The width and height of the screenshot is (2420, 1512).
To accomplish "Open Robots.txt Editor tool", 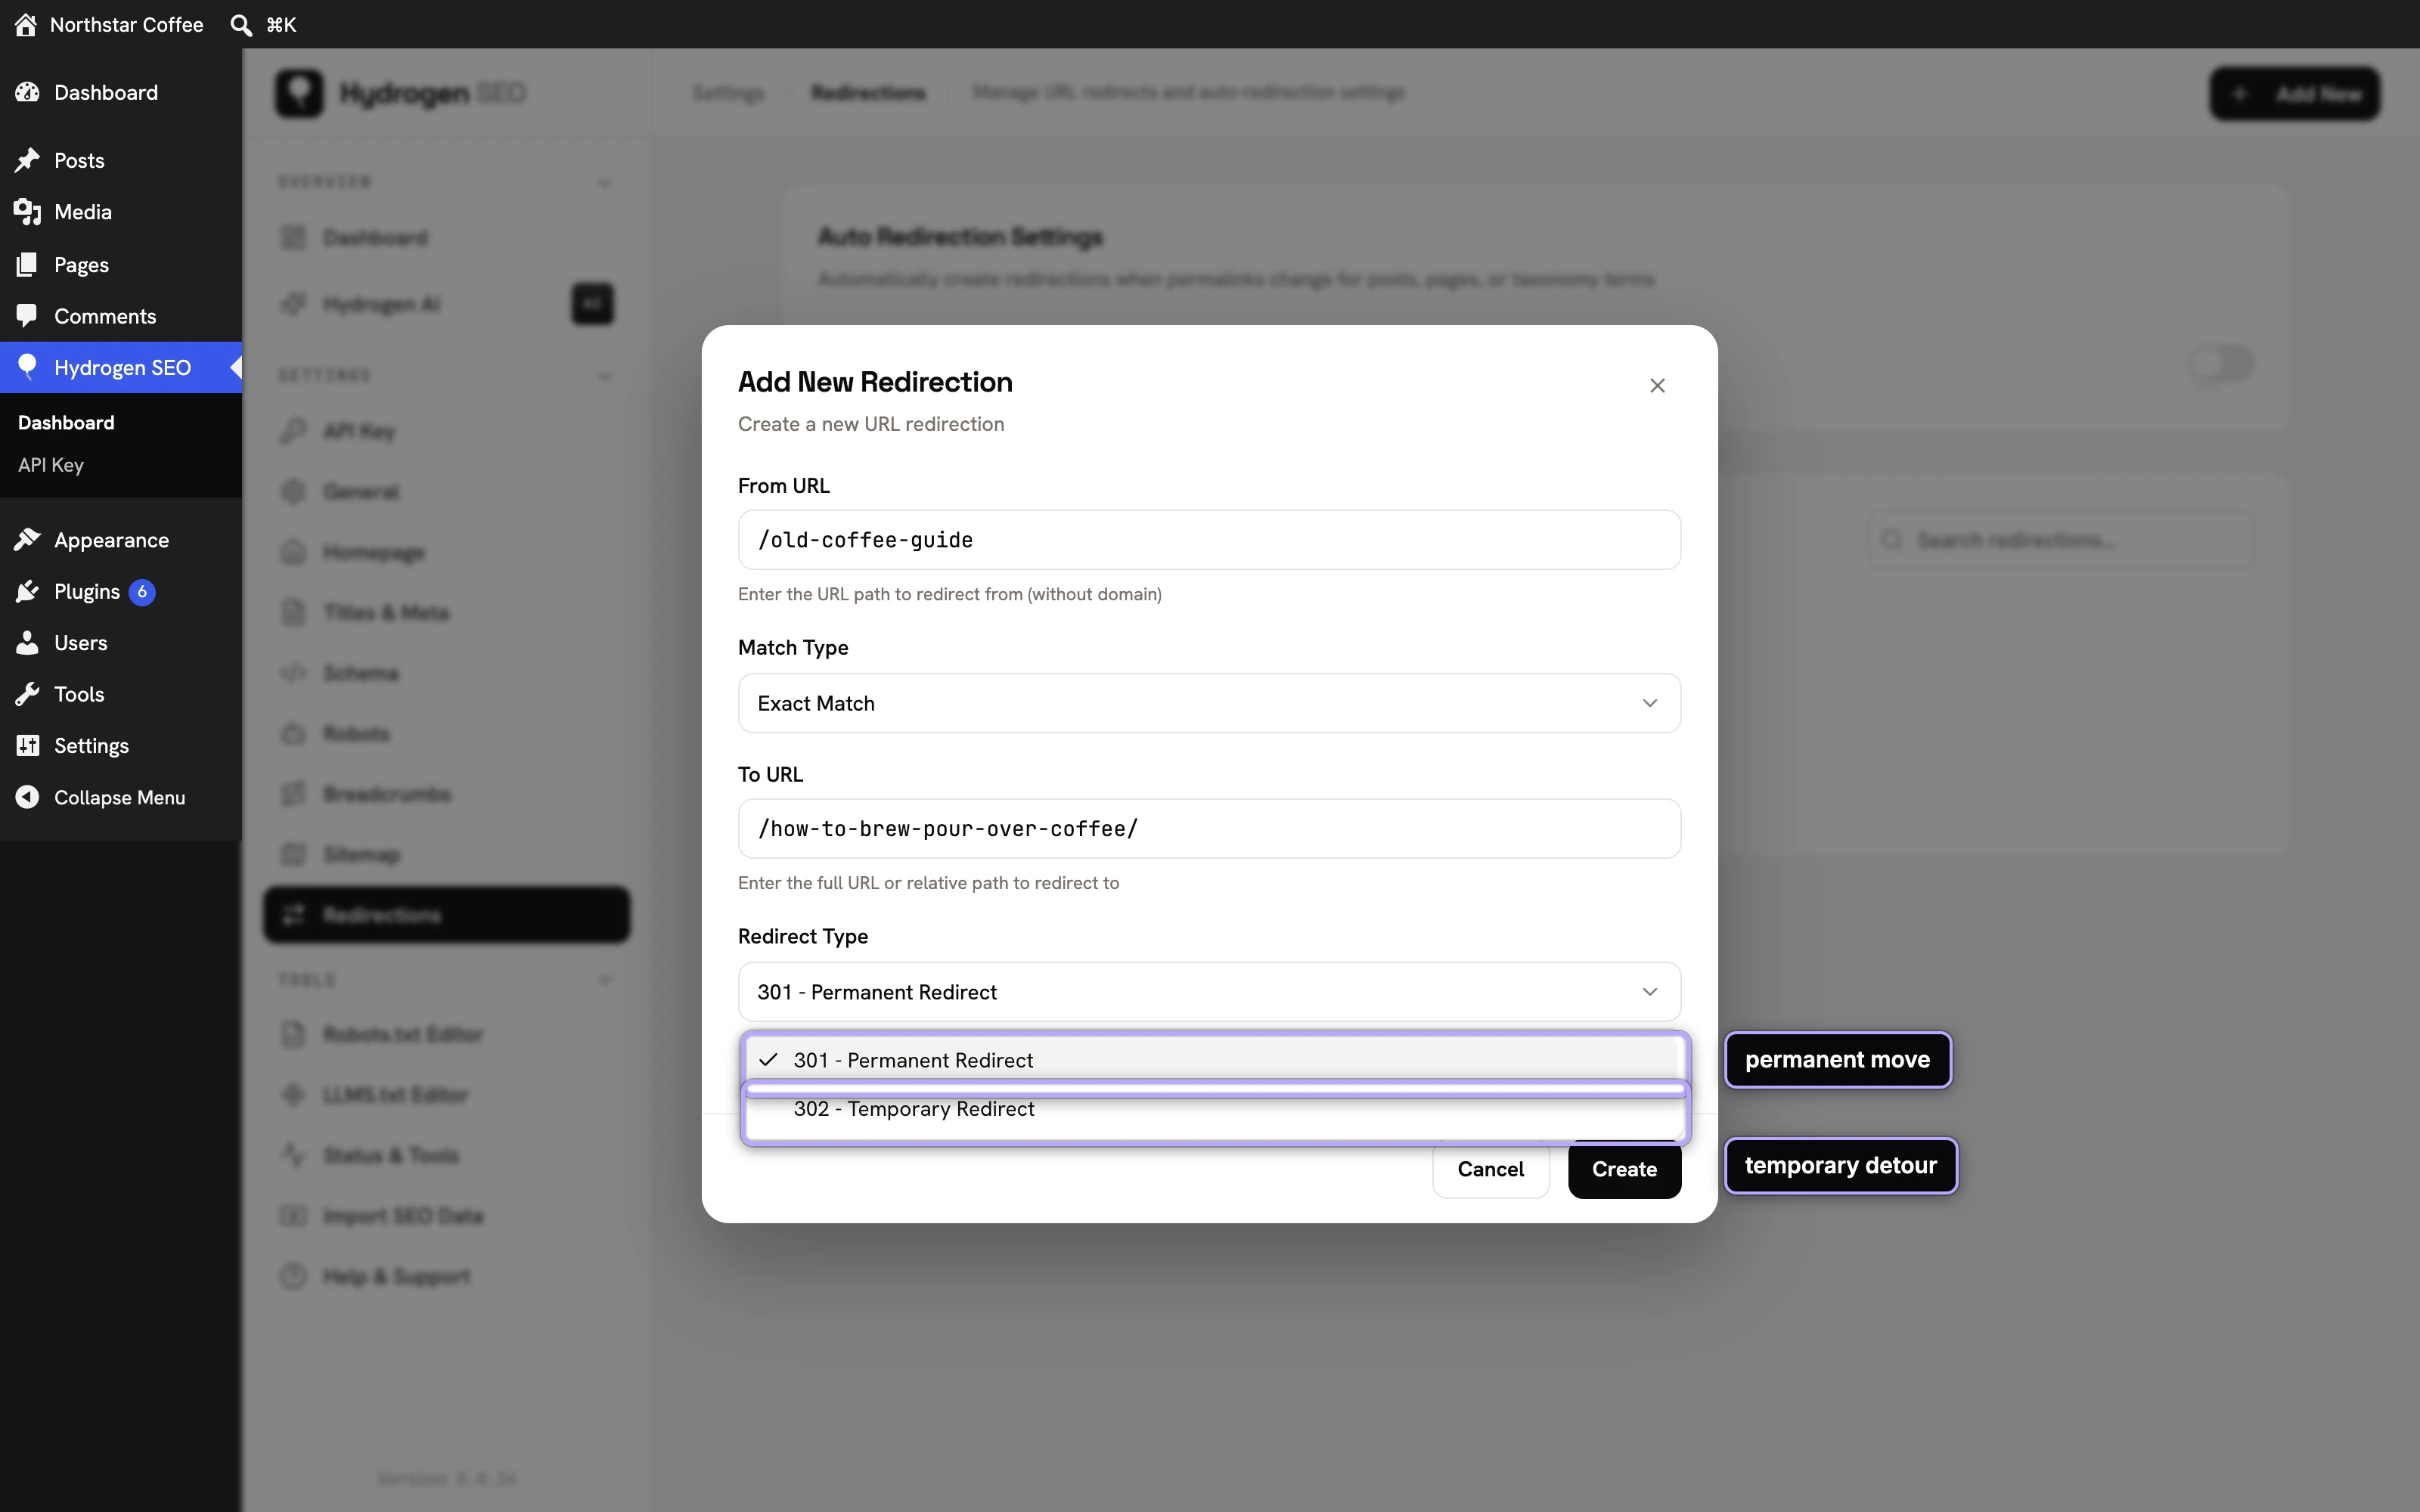I will [446, 1034].
